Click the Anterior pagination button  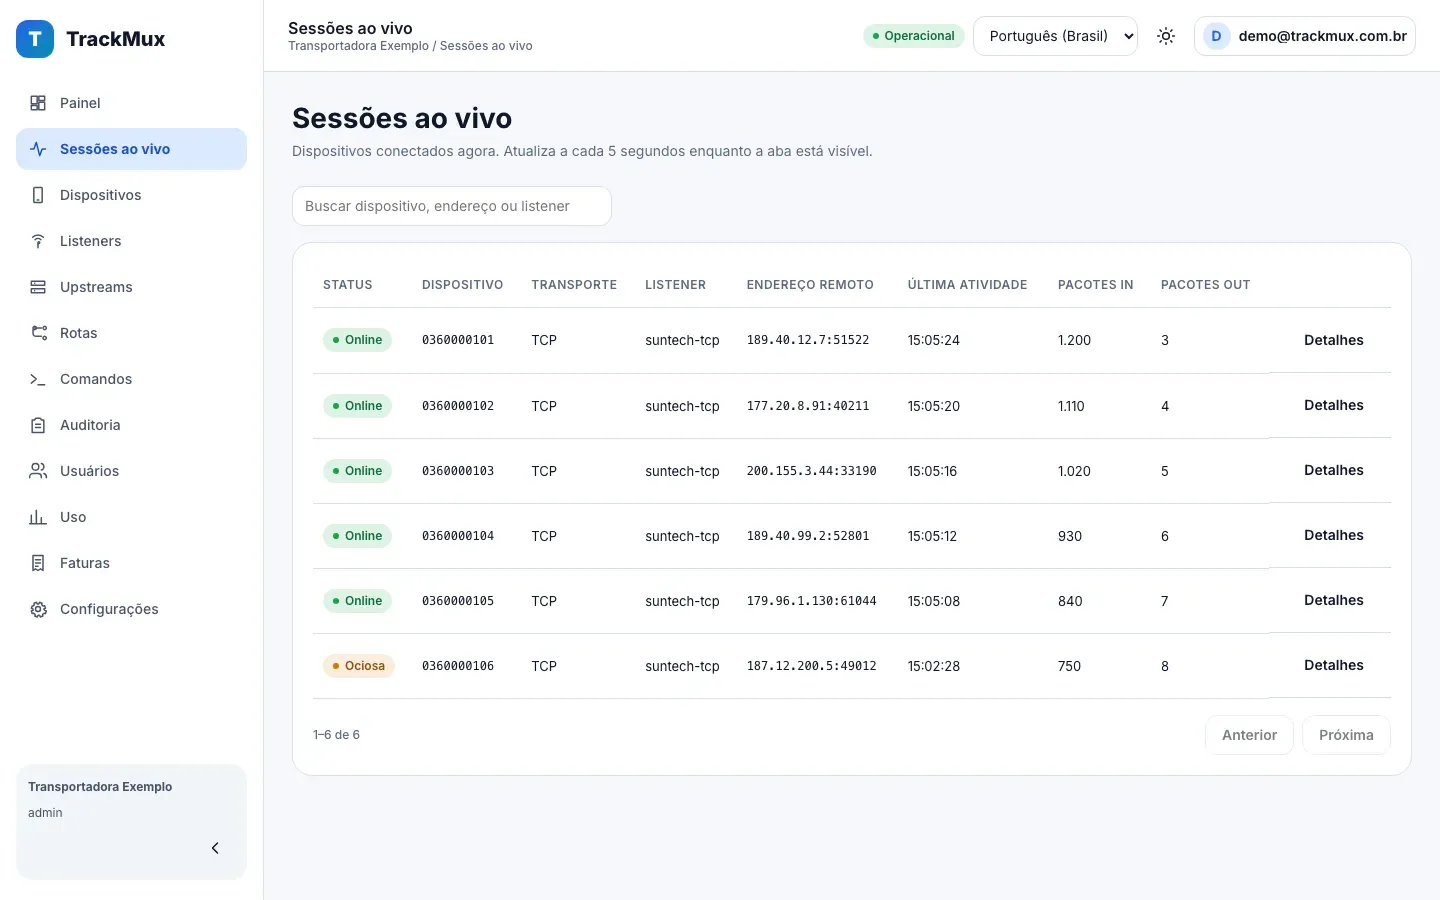1249,735
